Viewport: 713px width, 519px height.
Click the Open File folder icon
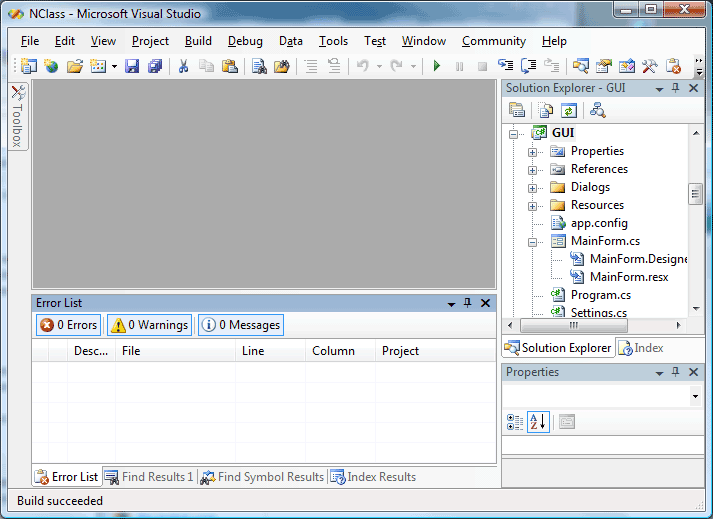click(x=75, y=66)
